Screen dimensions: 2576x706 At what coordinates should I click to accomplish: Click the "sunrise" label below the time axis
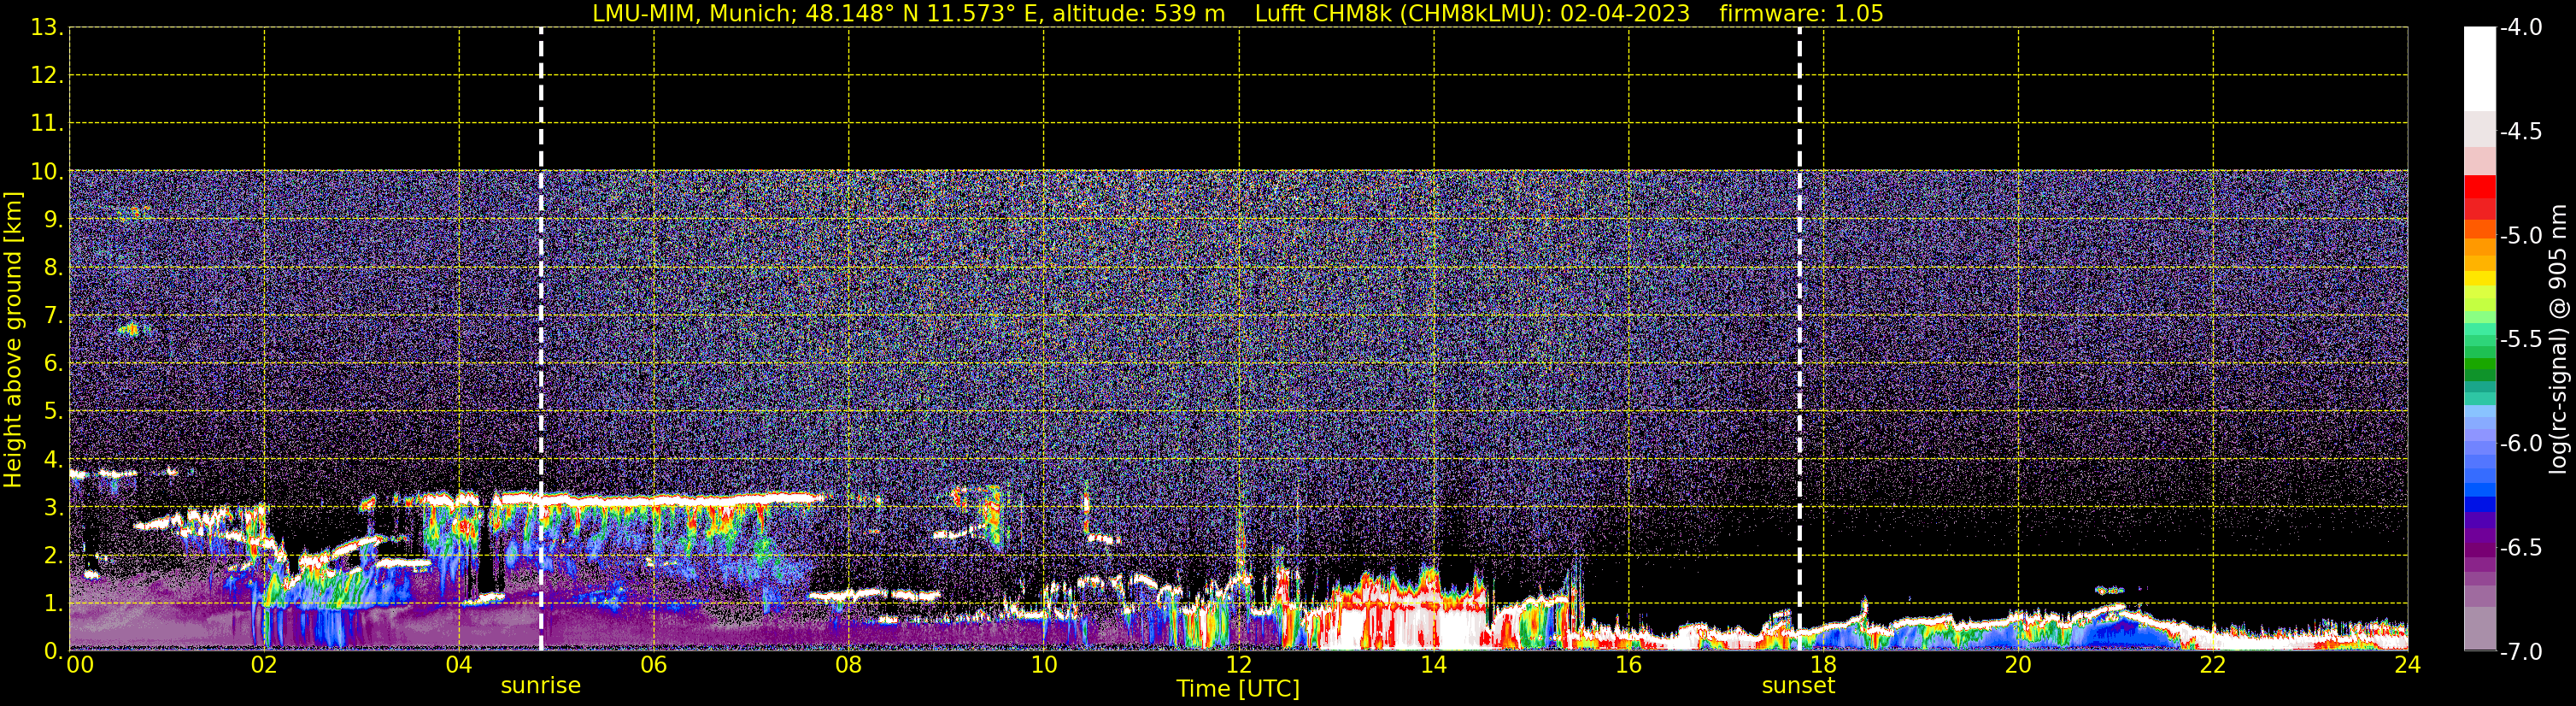tap(541, 686)
